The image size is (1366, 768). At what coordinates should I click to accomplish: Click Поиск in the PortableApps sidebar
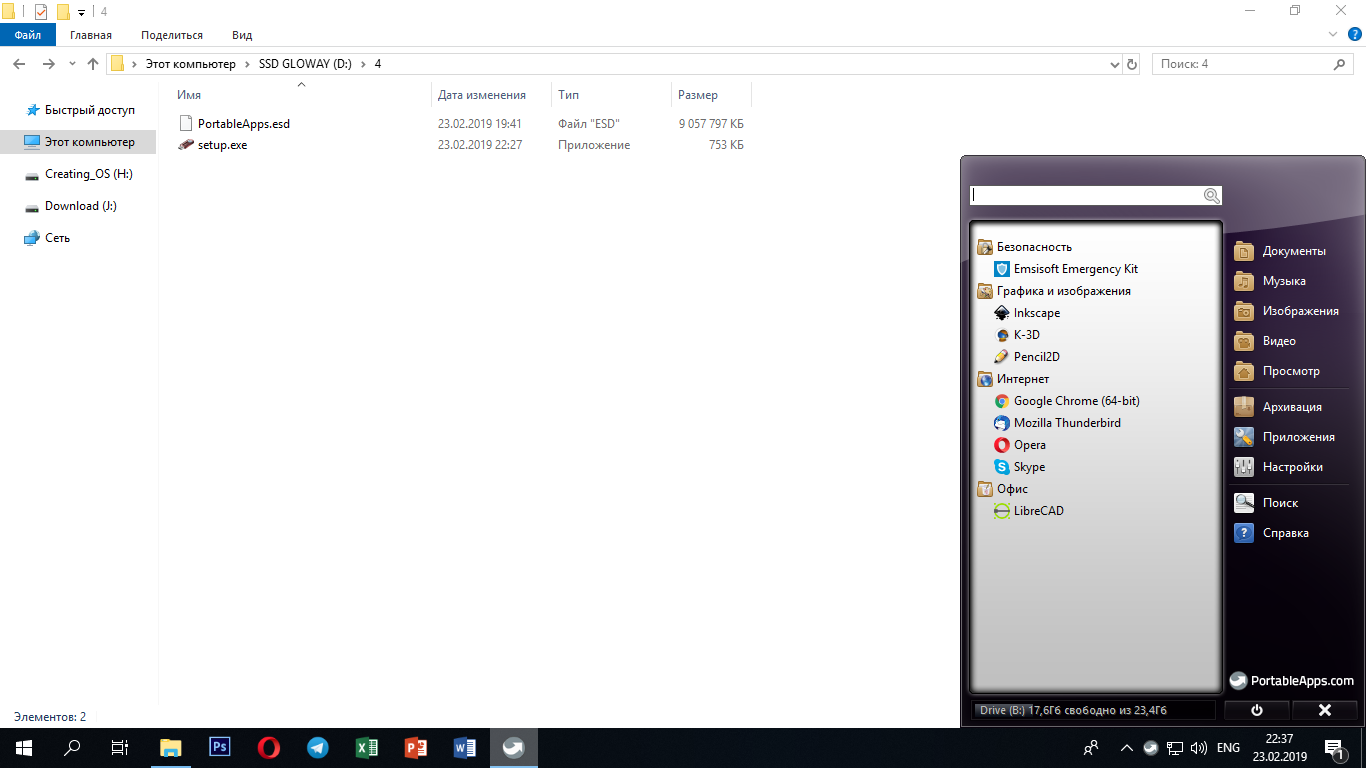click(x=1266, y=503)
